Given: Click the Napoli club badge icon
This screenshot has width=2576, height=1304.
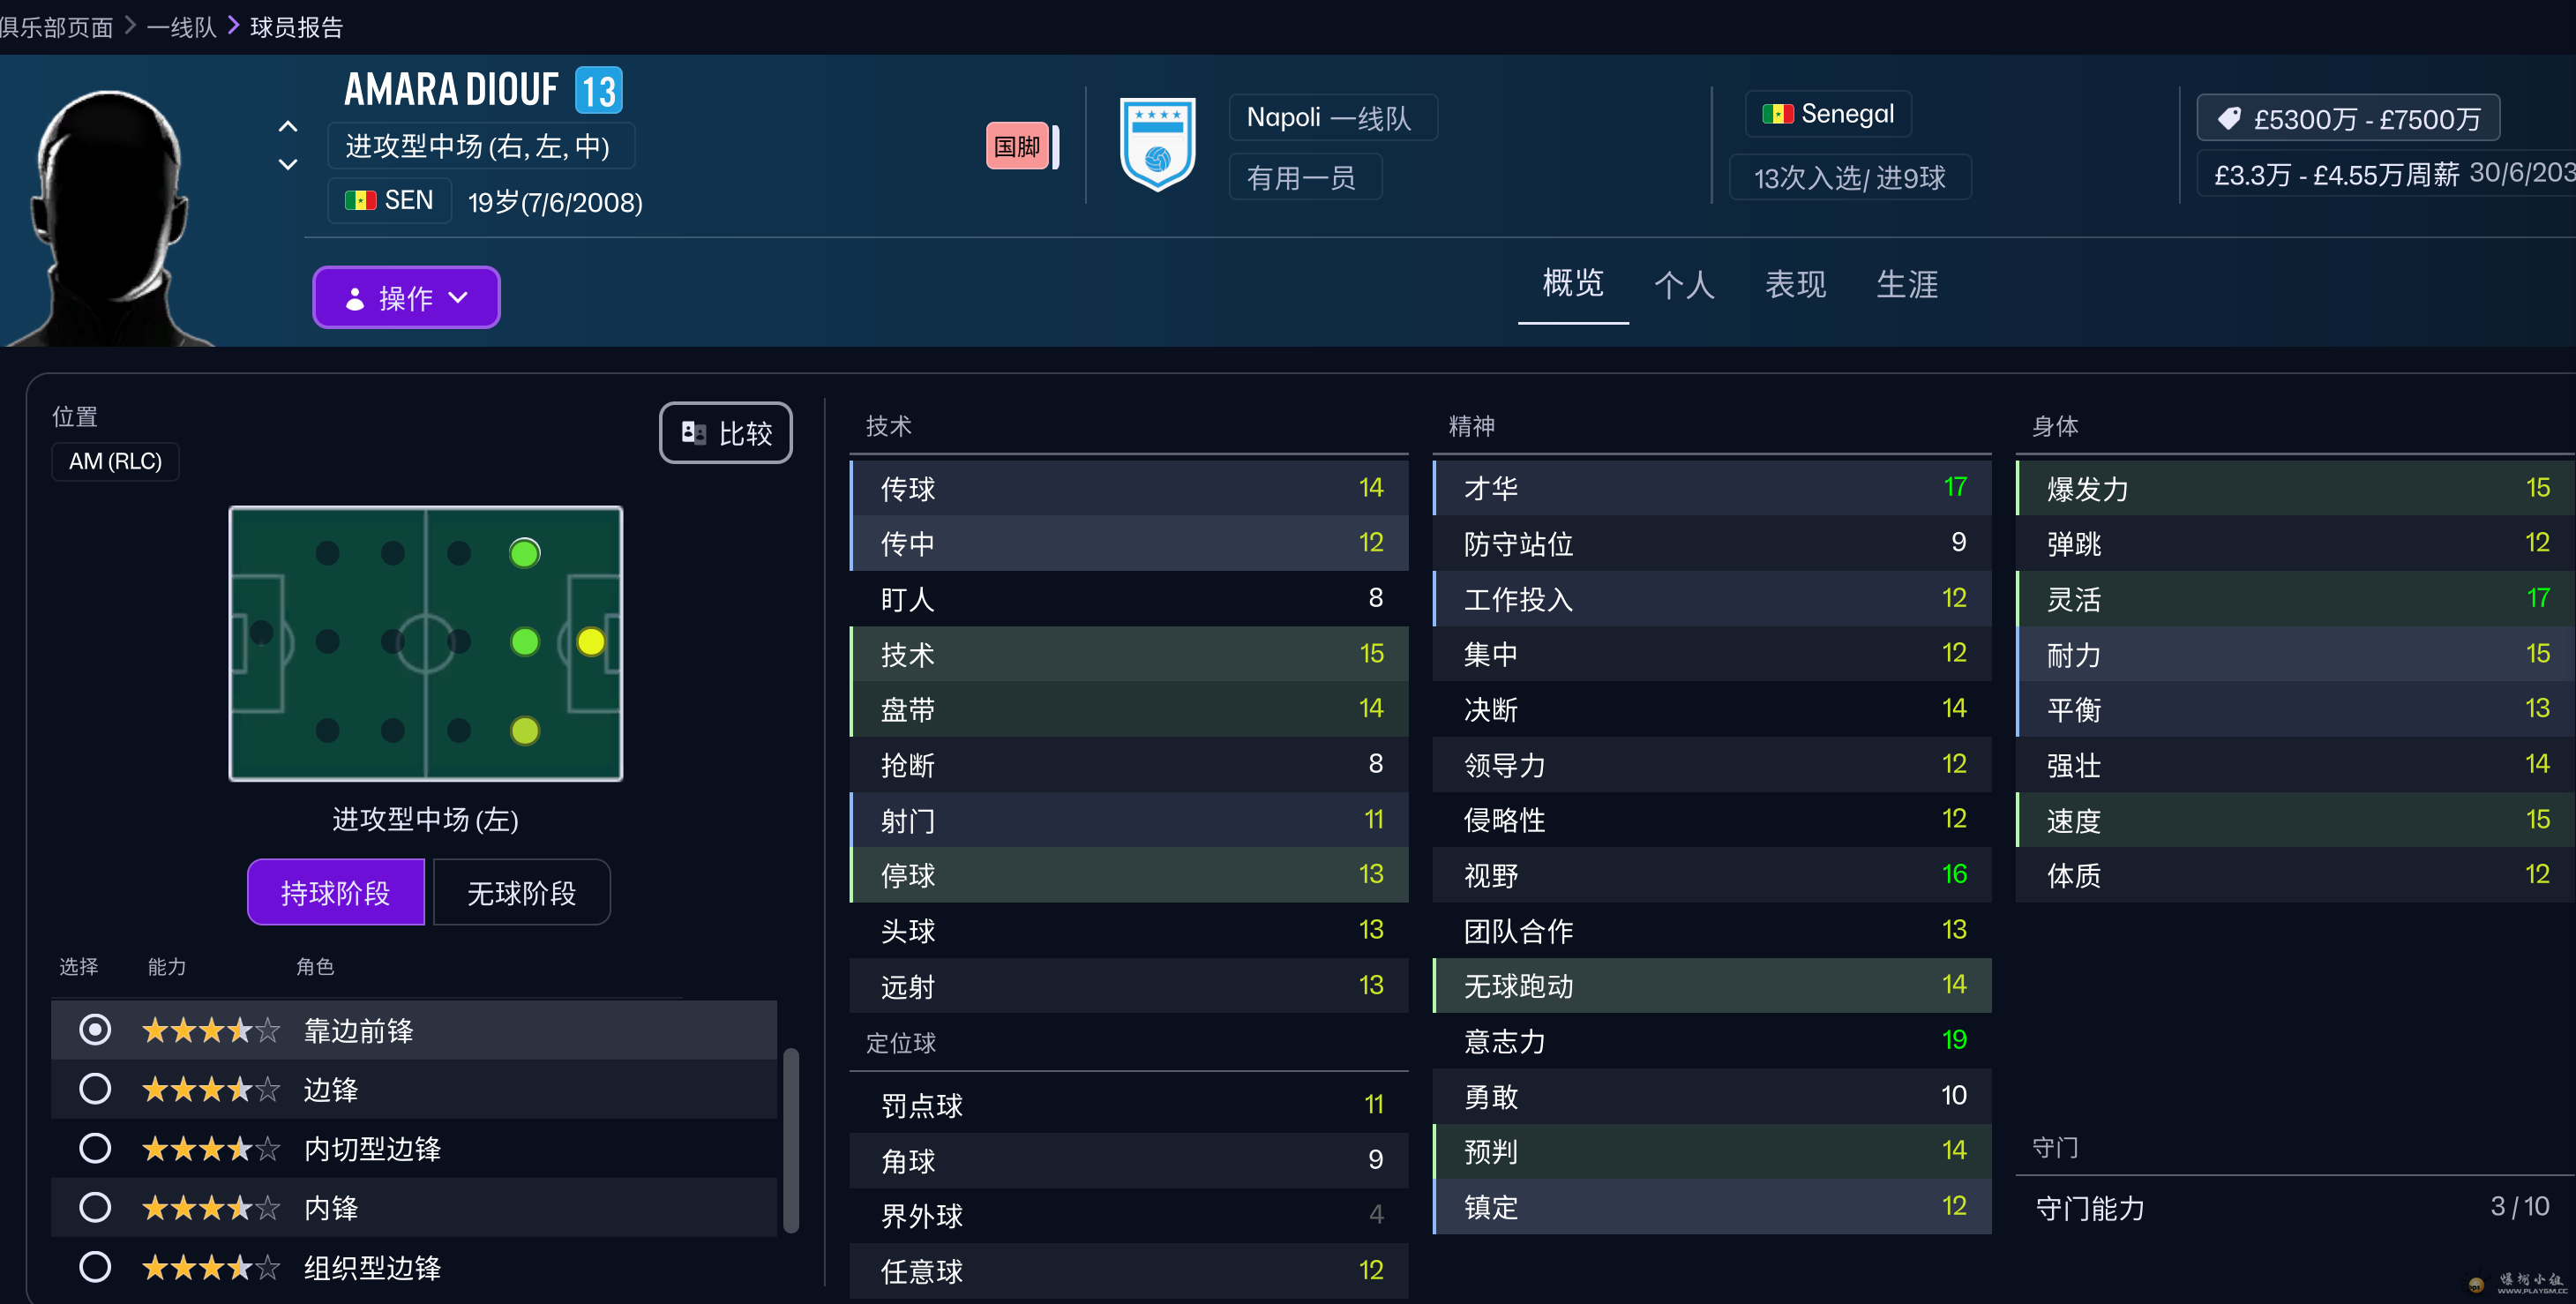Looking at the screenshot, I should [x=1157, y=145].
